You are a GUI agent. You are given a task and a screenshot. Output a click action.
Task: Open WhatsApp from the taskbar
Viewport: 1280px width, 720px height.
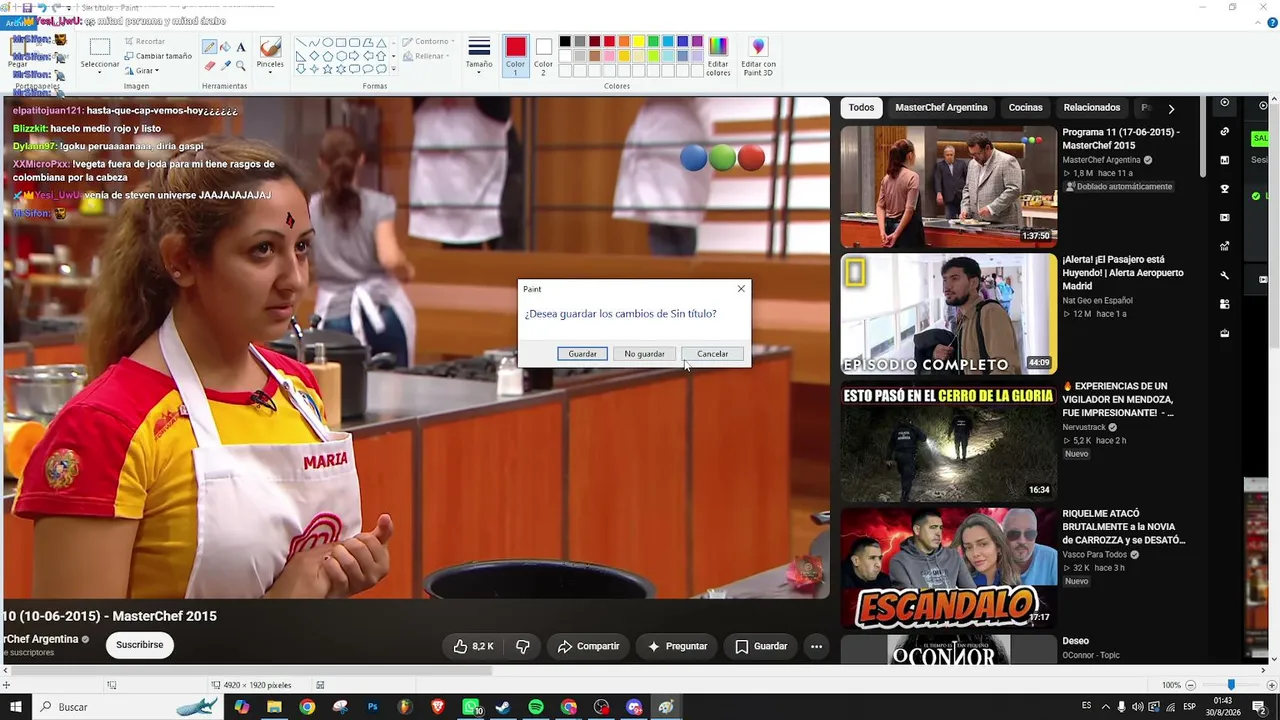[471, 707]
